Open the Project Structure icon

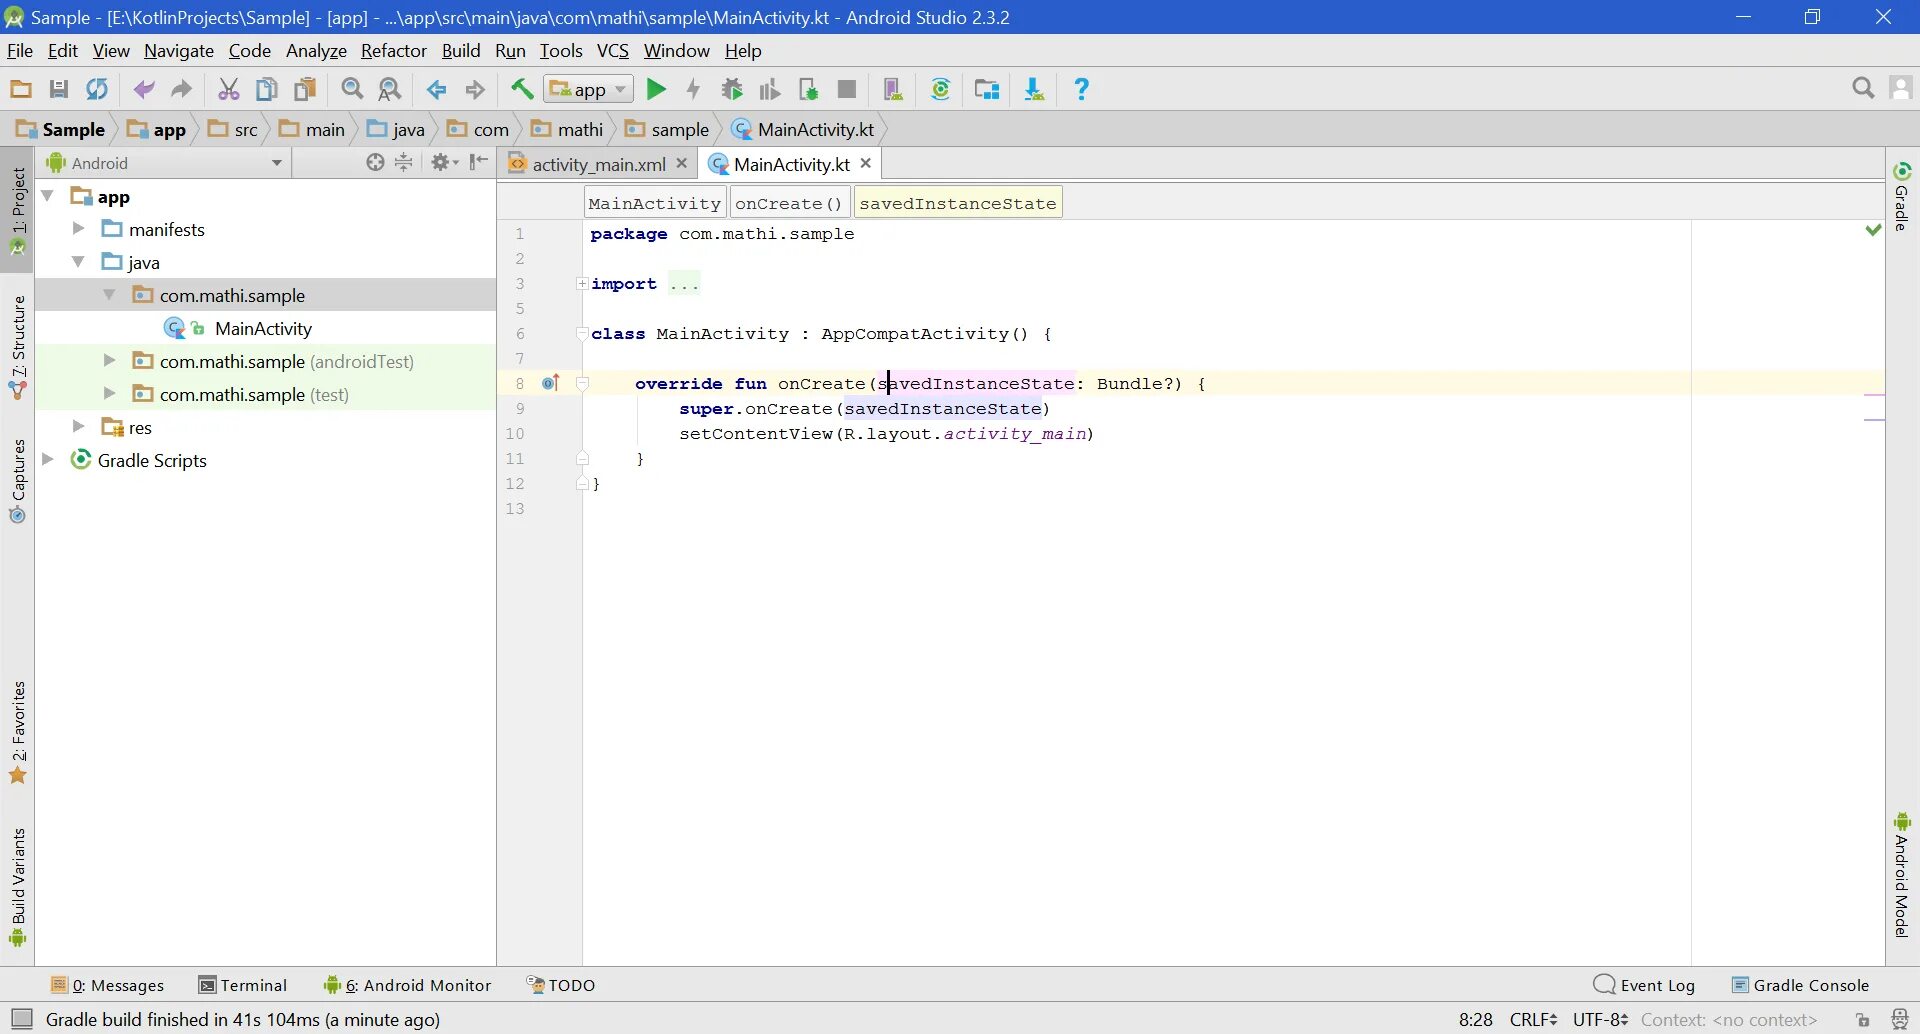tap(987, 90)
